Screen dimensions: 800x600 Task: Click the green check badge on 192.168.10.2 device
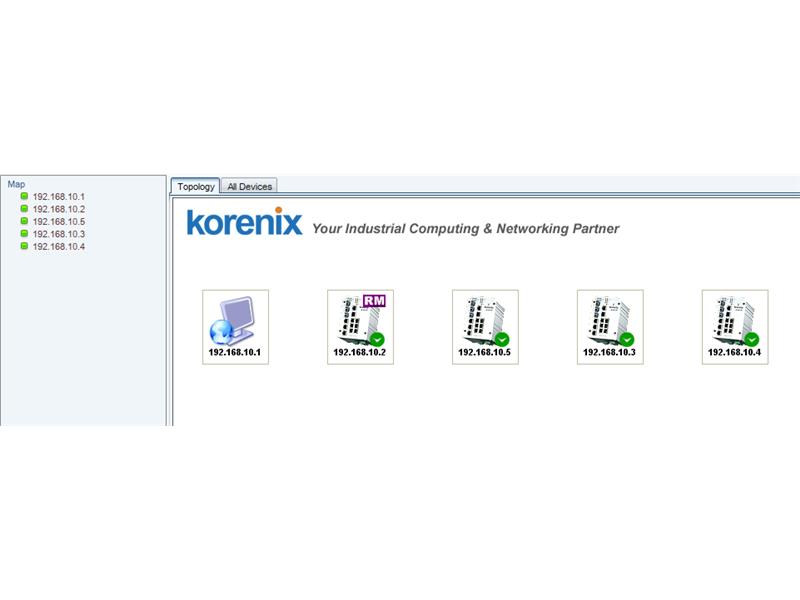tap(377, 339)
